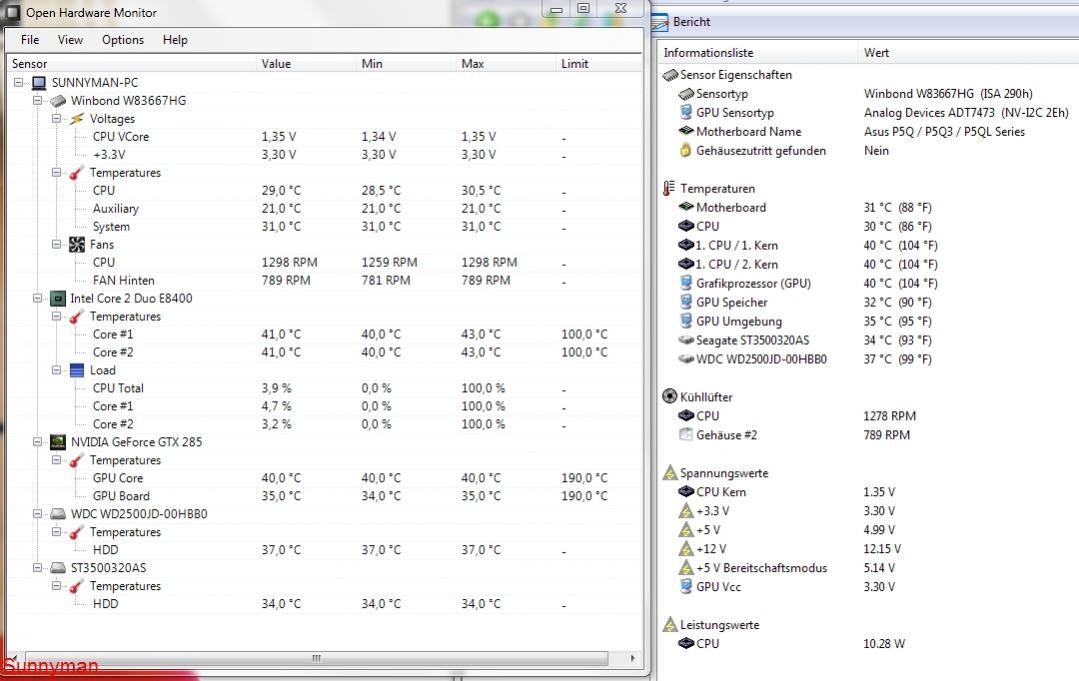
Task: Click the Grafikprozessor (GPU) icon
Action: click(x=685, y=283)
